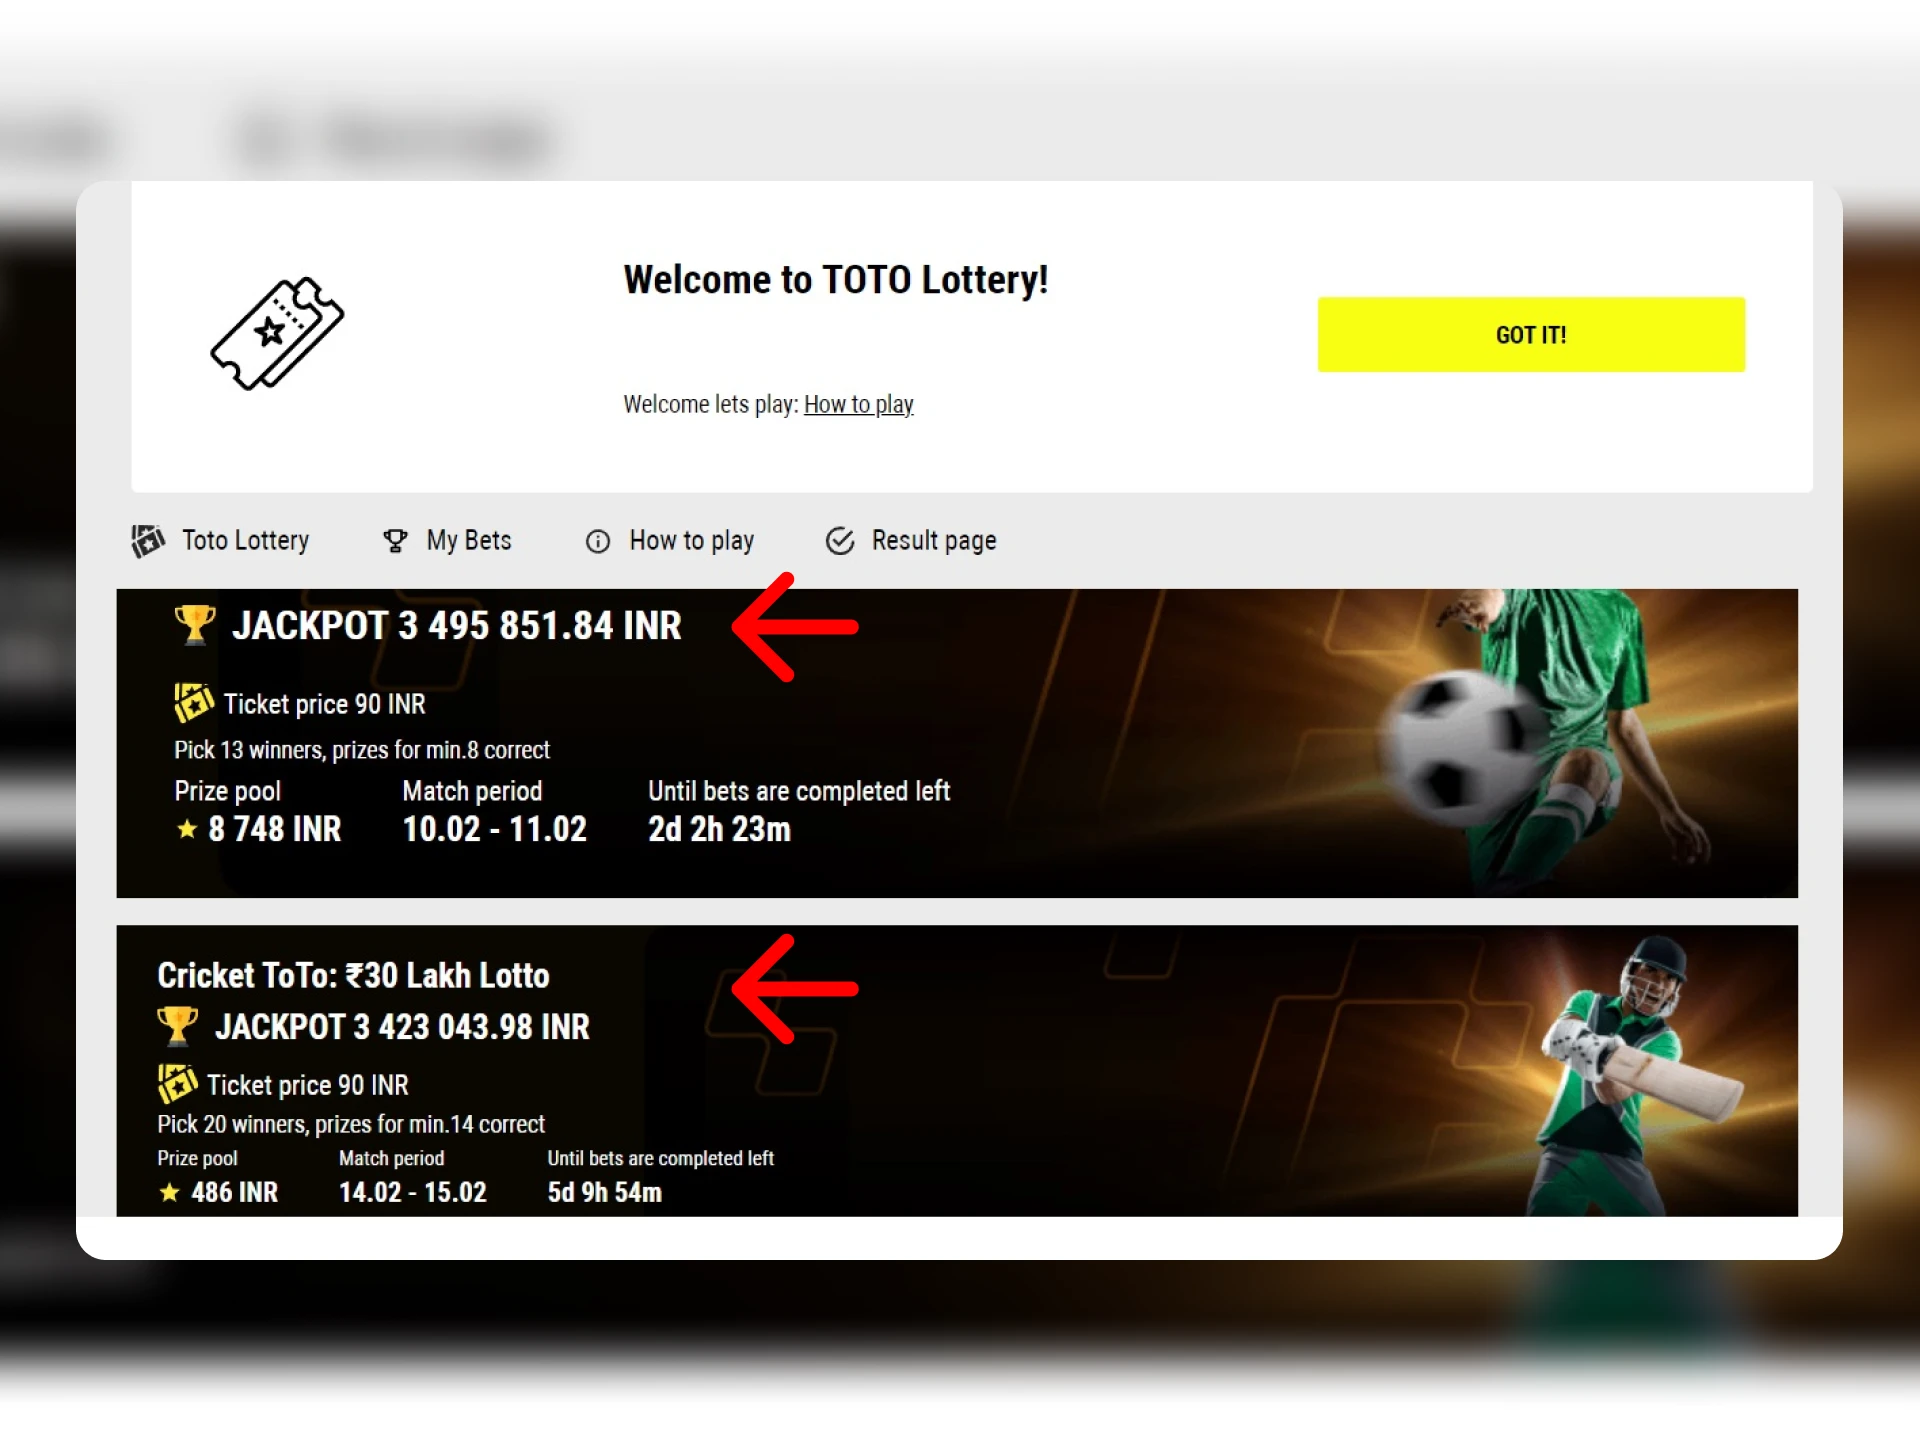This screenshot has width=1920, height=1440.
Task: Open the football jackpot lottery banner
Action: click(957, 743)
